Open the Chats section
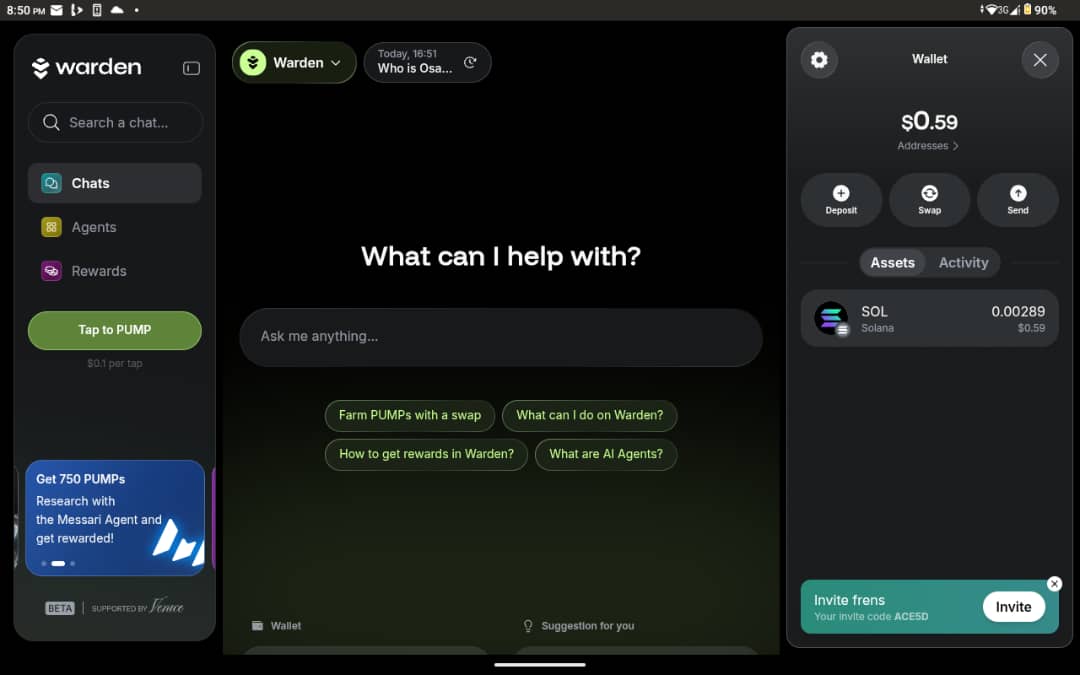The height and width of the screenshot is (675, 1080). 115,183
